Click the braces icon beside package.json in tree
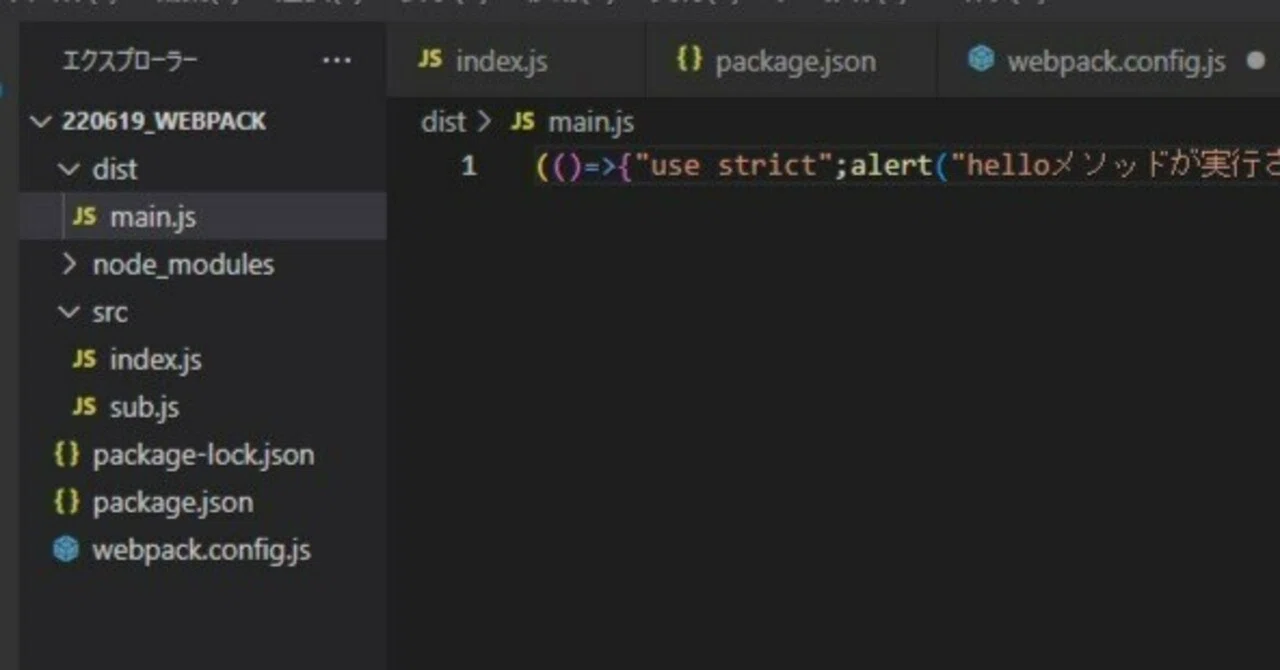1280x670 pixels. pos(66,502)
